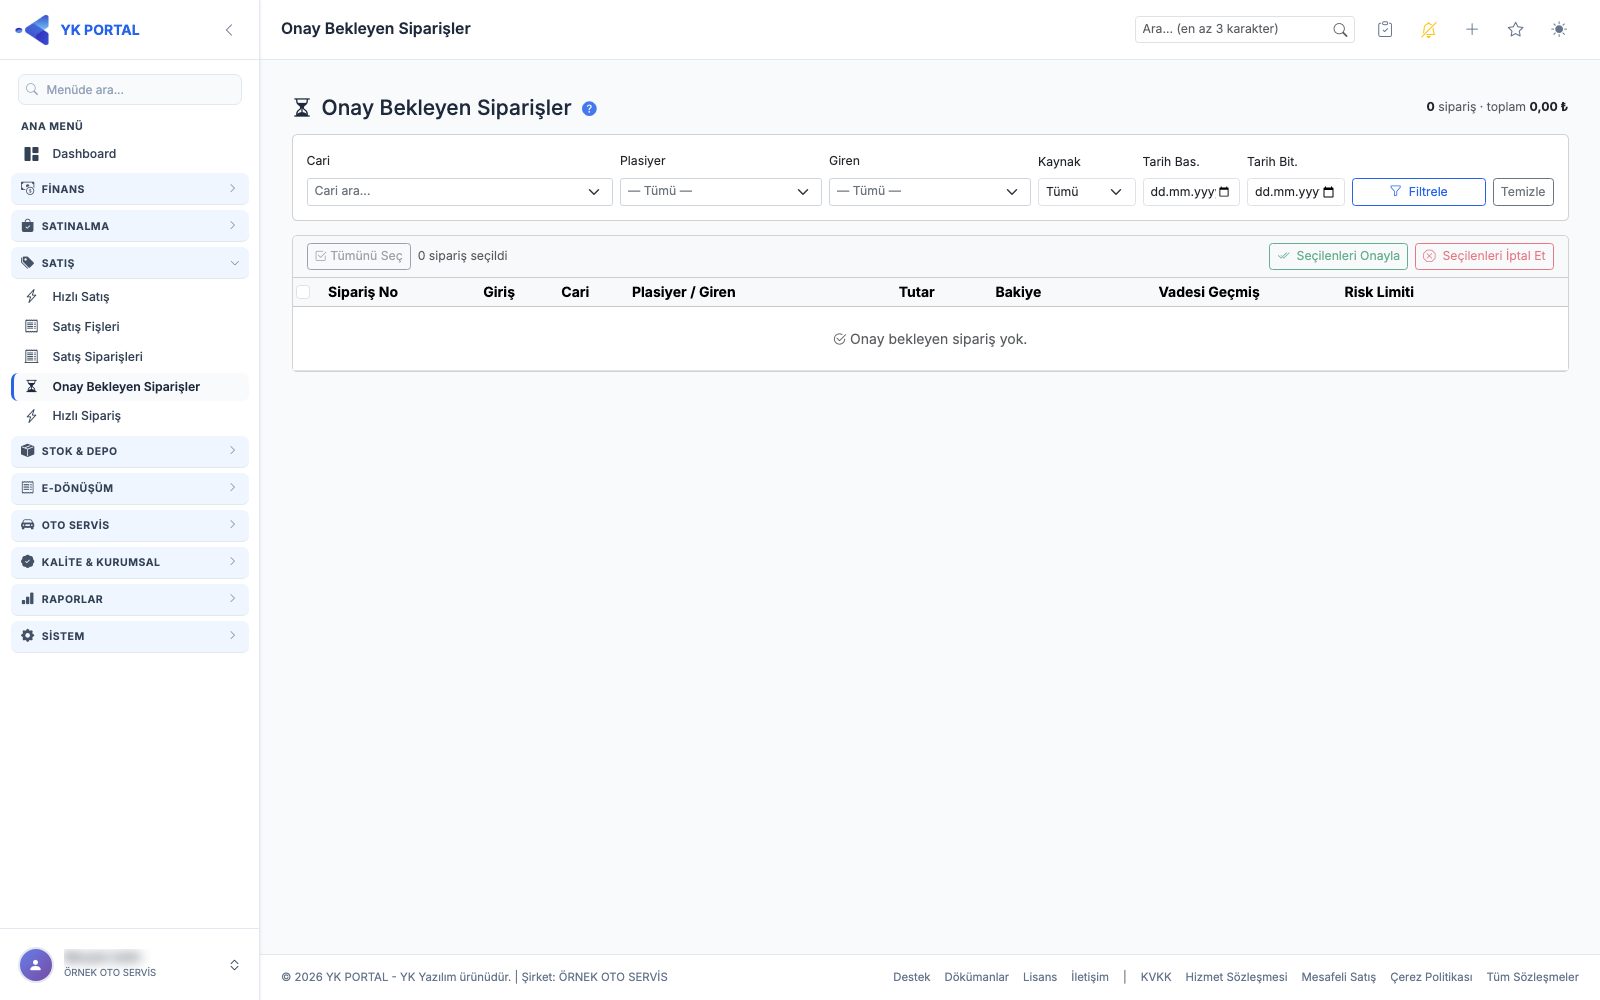
Task: Open the clipboard tasks icon in header
Action: (1385, 30)
